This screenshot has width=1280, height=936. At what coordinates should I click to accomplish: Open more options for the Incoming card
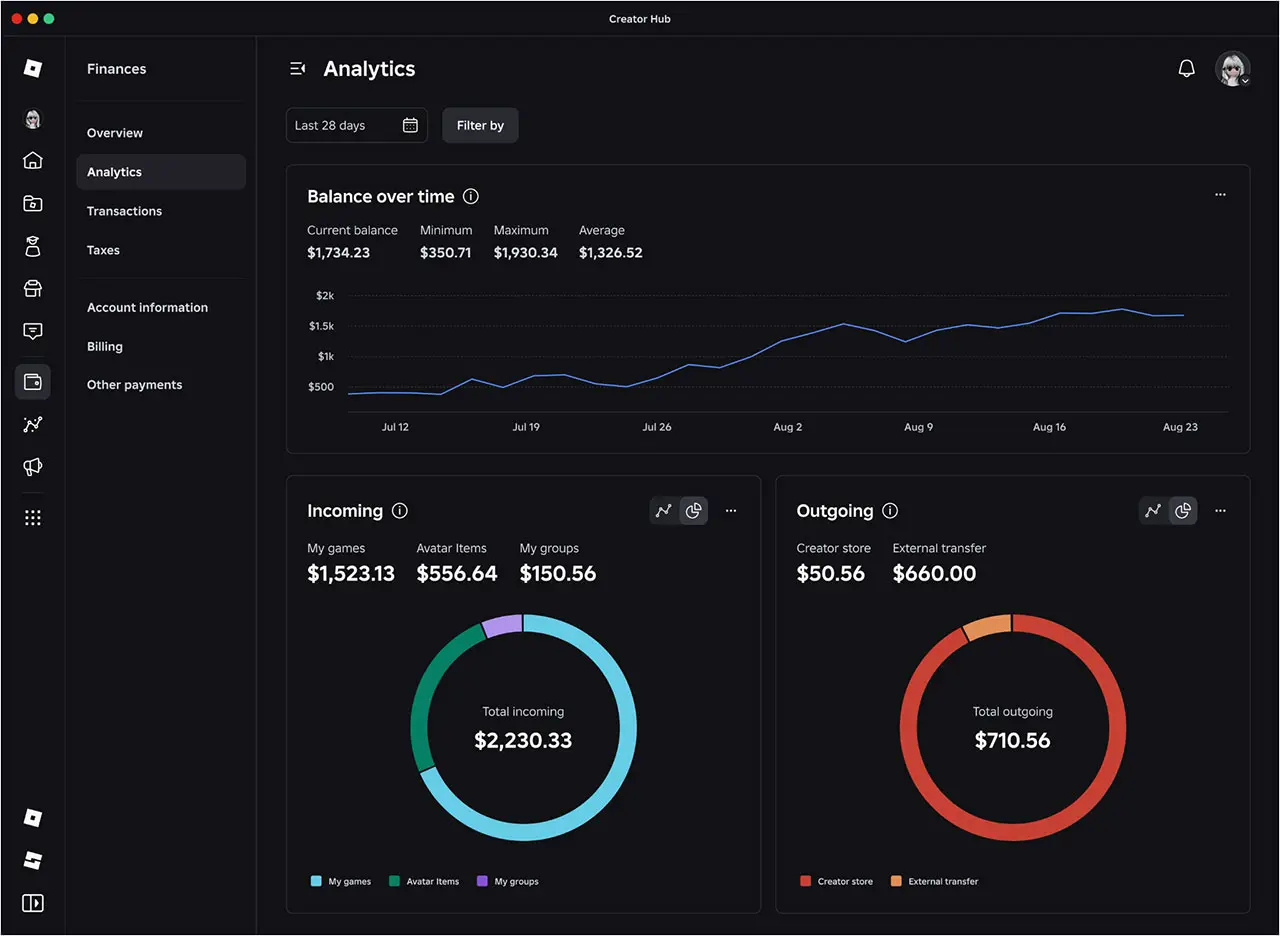tap(731, 511)
